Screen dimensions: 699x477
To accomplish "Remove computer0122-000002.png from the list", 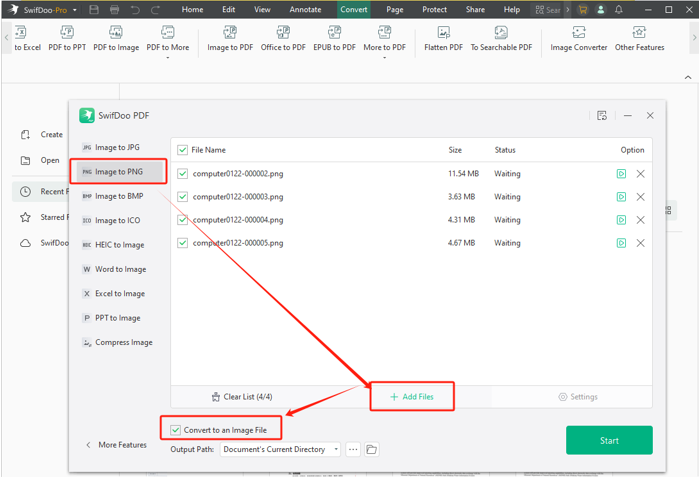I will [x=641, y=173].
